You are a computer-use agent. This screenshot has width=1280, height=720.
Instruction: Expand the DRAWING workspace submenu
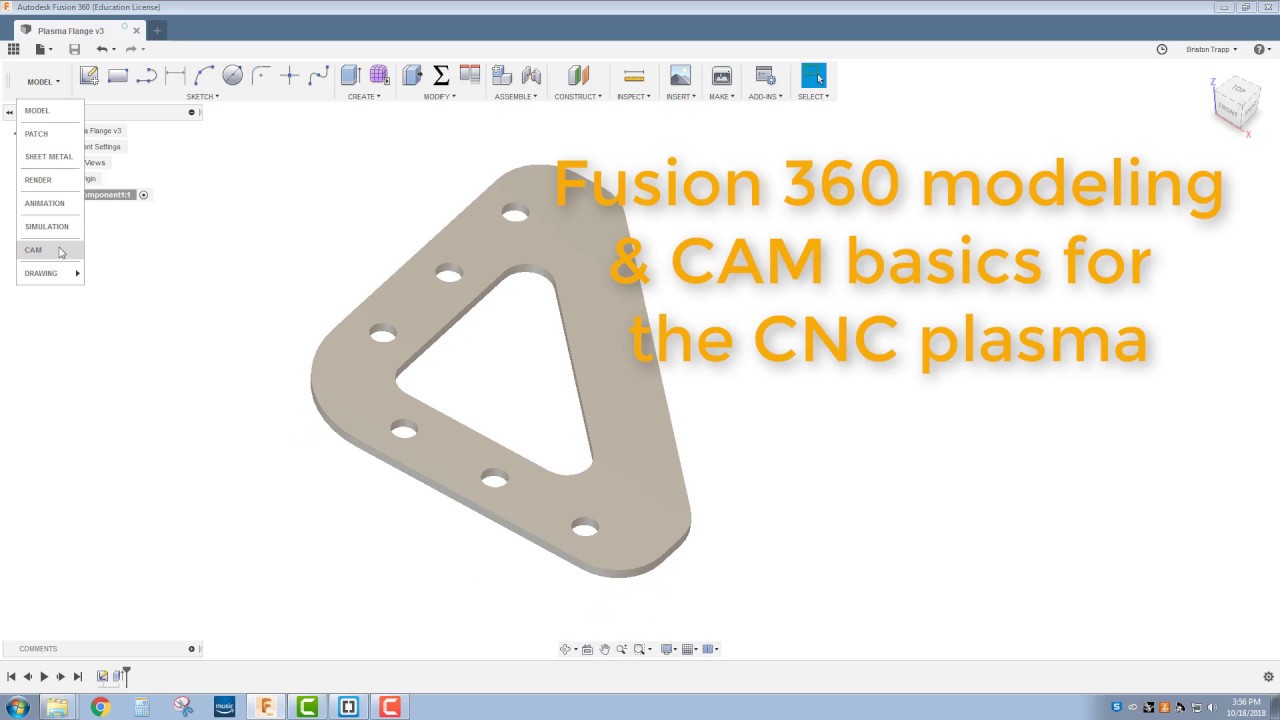[50, 273]
